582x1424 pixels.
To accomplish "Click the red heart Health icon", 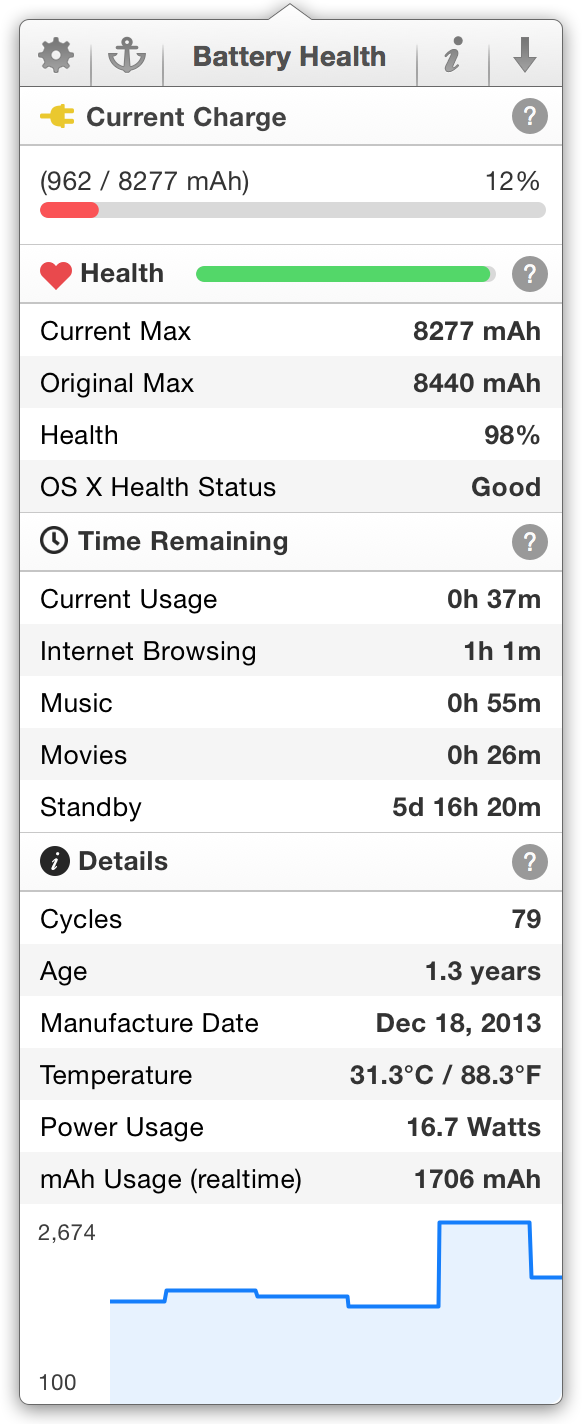I will click(56, 274).
